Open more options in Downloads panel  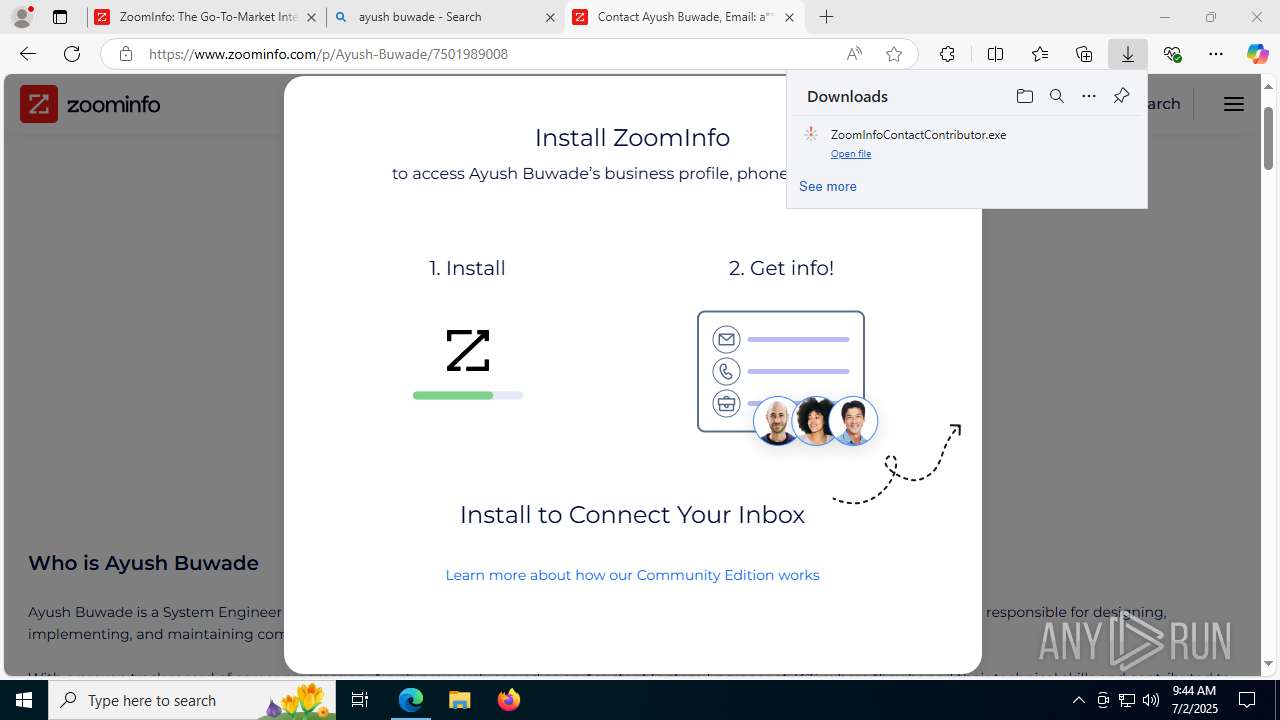[1089, 96]
